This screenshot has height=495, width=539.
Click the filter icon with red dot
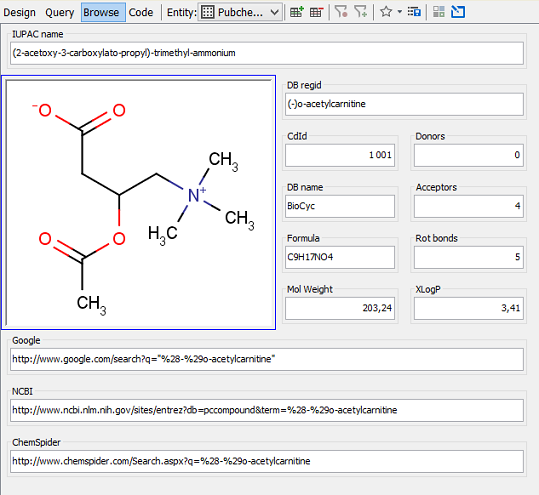pyautogui.click(x=341, y=12)
